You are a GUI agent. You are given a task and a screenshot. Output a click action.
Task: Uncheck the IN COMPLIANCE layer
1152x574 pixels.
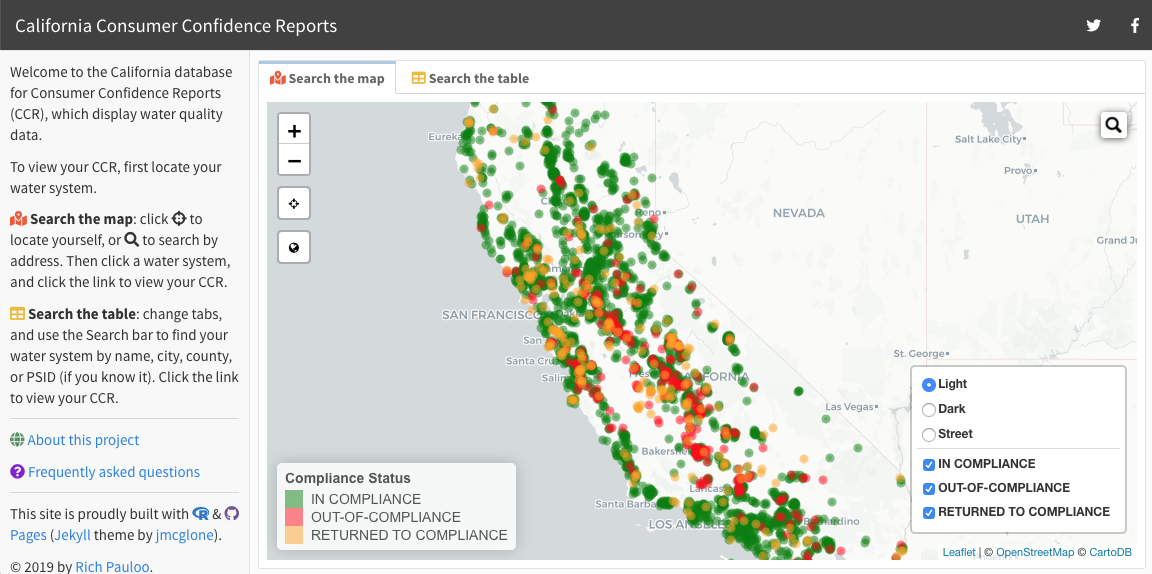point(929,464)
